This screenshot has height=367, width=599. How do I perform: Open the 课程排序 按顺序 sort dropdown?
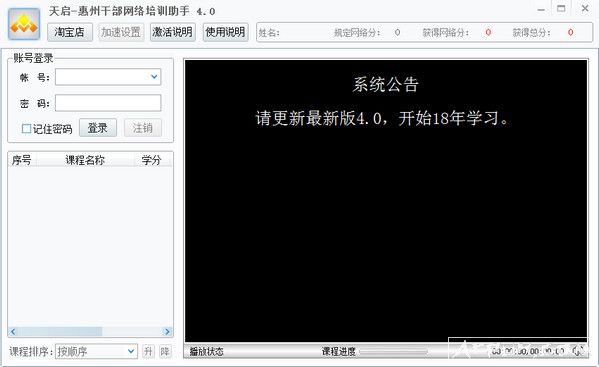pyautogui.click(x=96, y=351)
